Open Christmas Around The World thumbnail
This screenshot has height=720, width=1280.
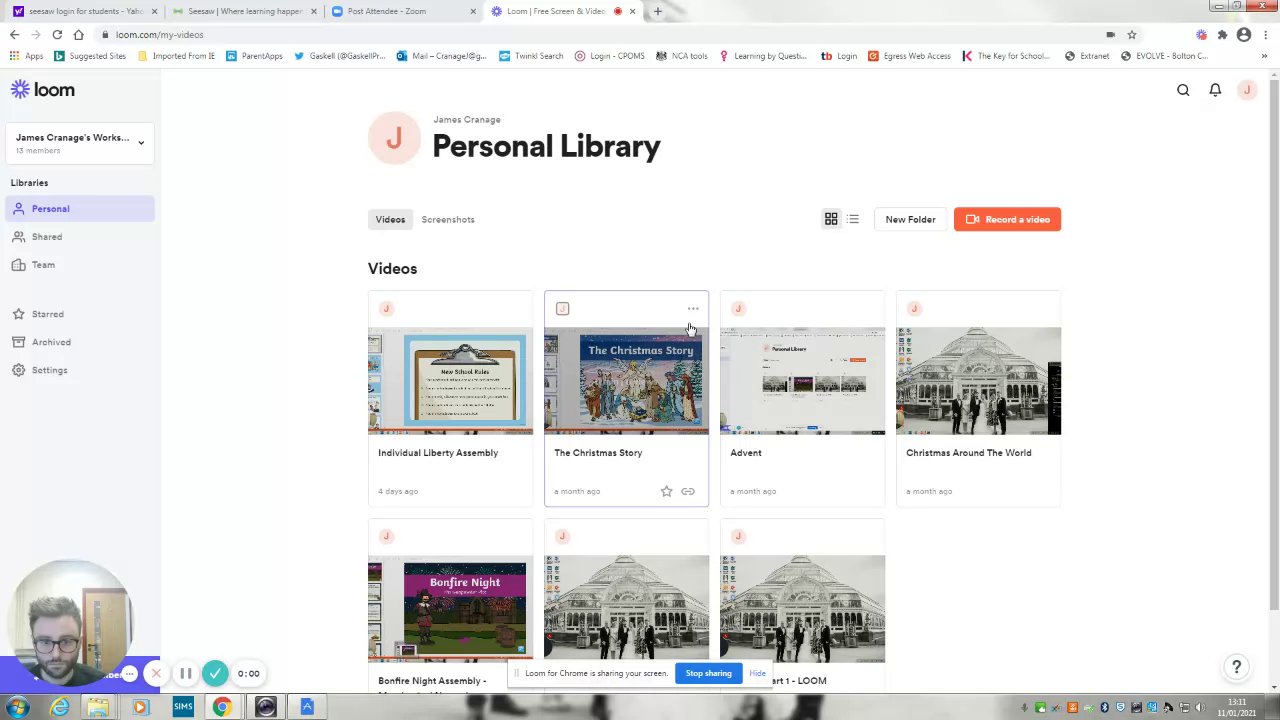[978, 381]
